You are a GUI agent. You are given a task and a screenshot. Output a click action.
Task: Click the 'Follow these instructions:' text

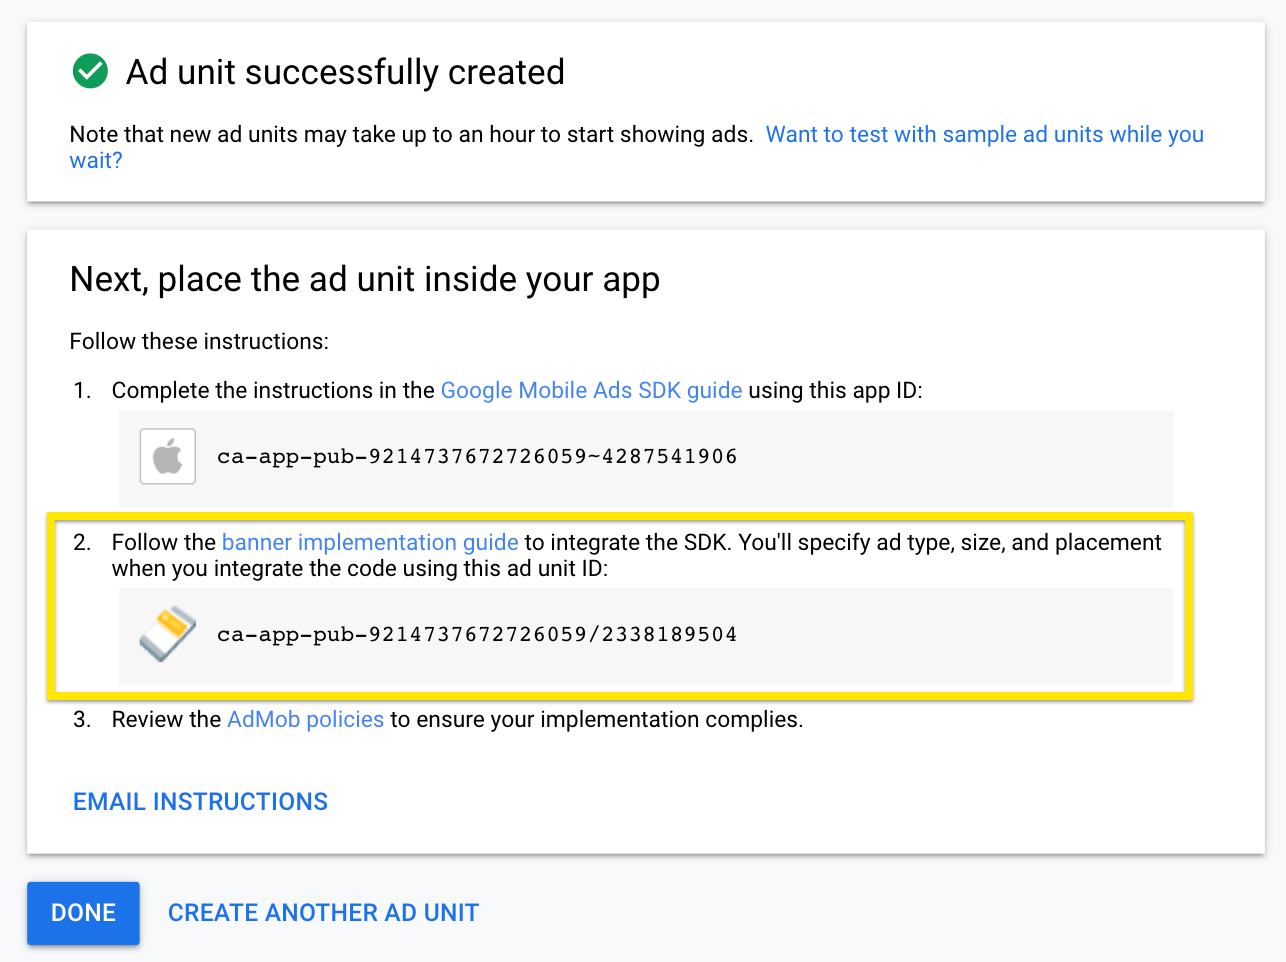point(199,341)
